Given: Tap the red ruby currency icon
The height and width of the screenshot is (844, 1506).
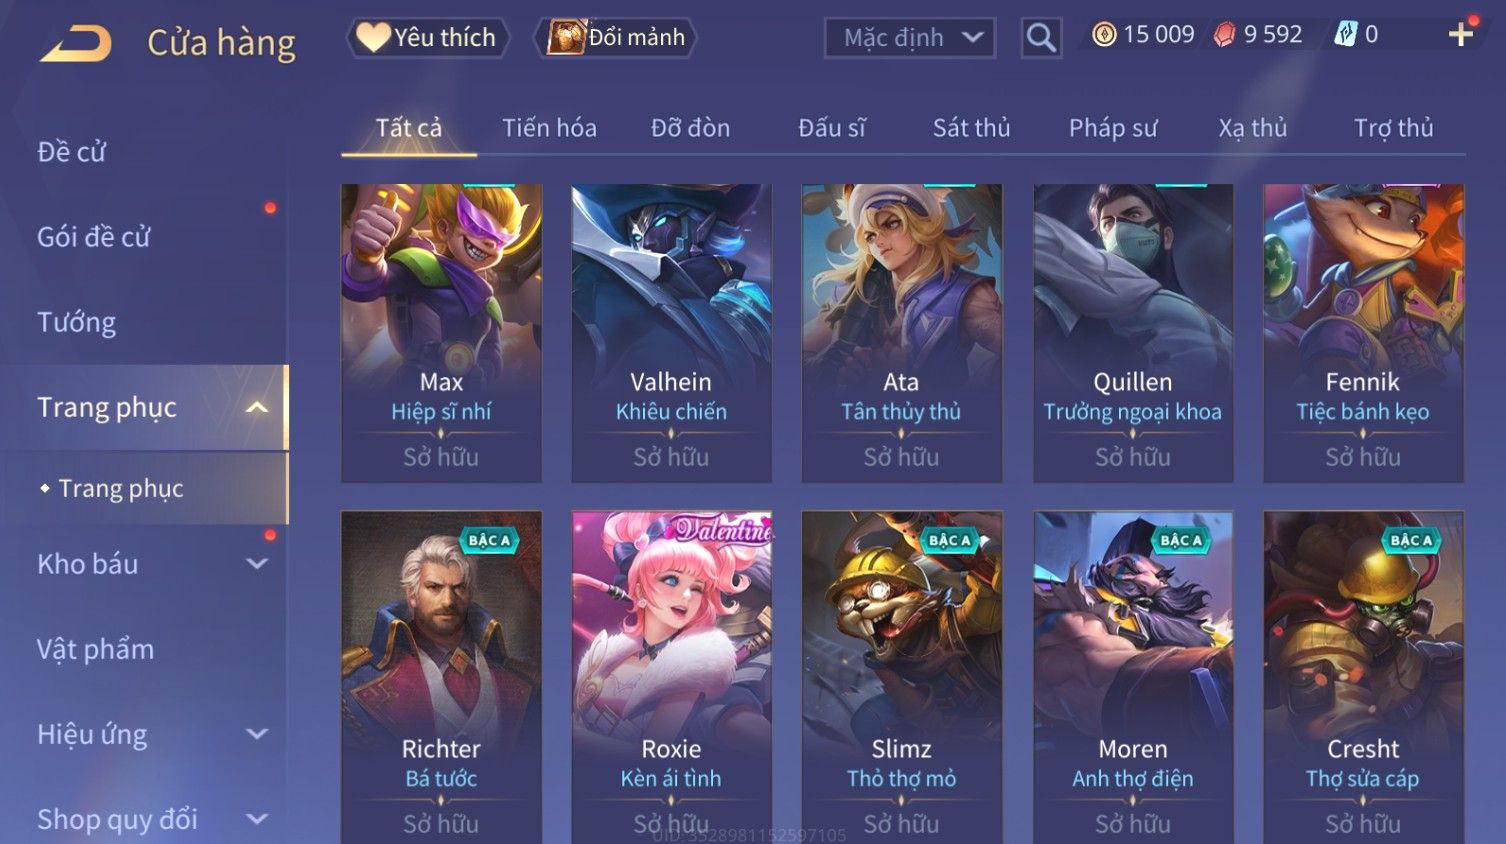Looking at the screenshot, I should 1225,35.
